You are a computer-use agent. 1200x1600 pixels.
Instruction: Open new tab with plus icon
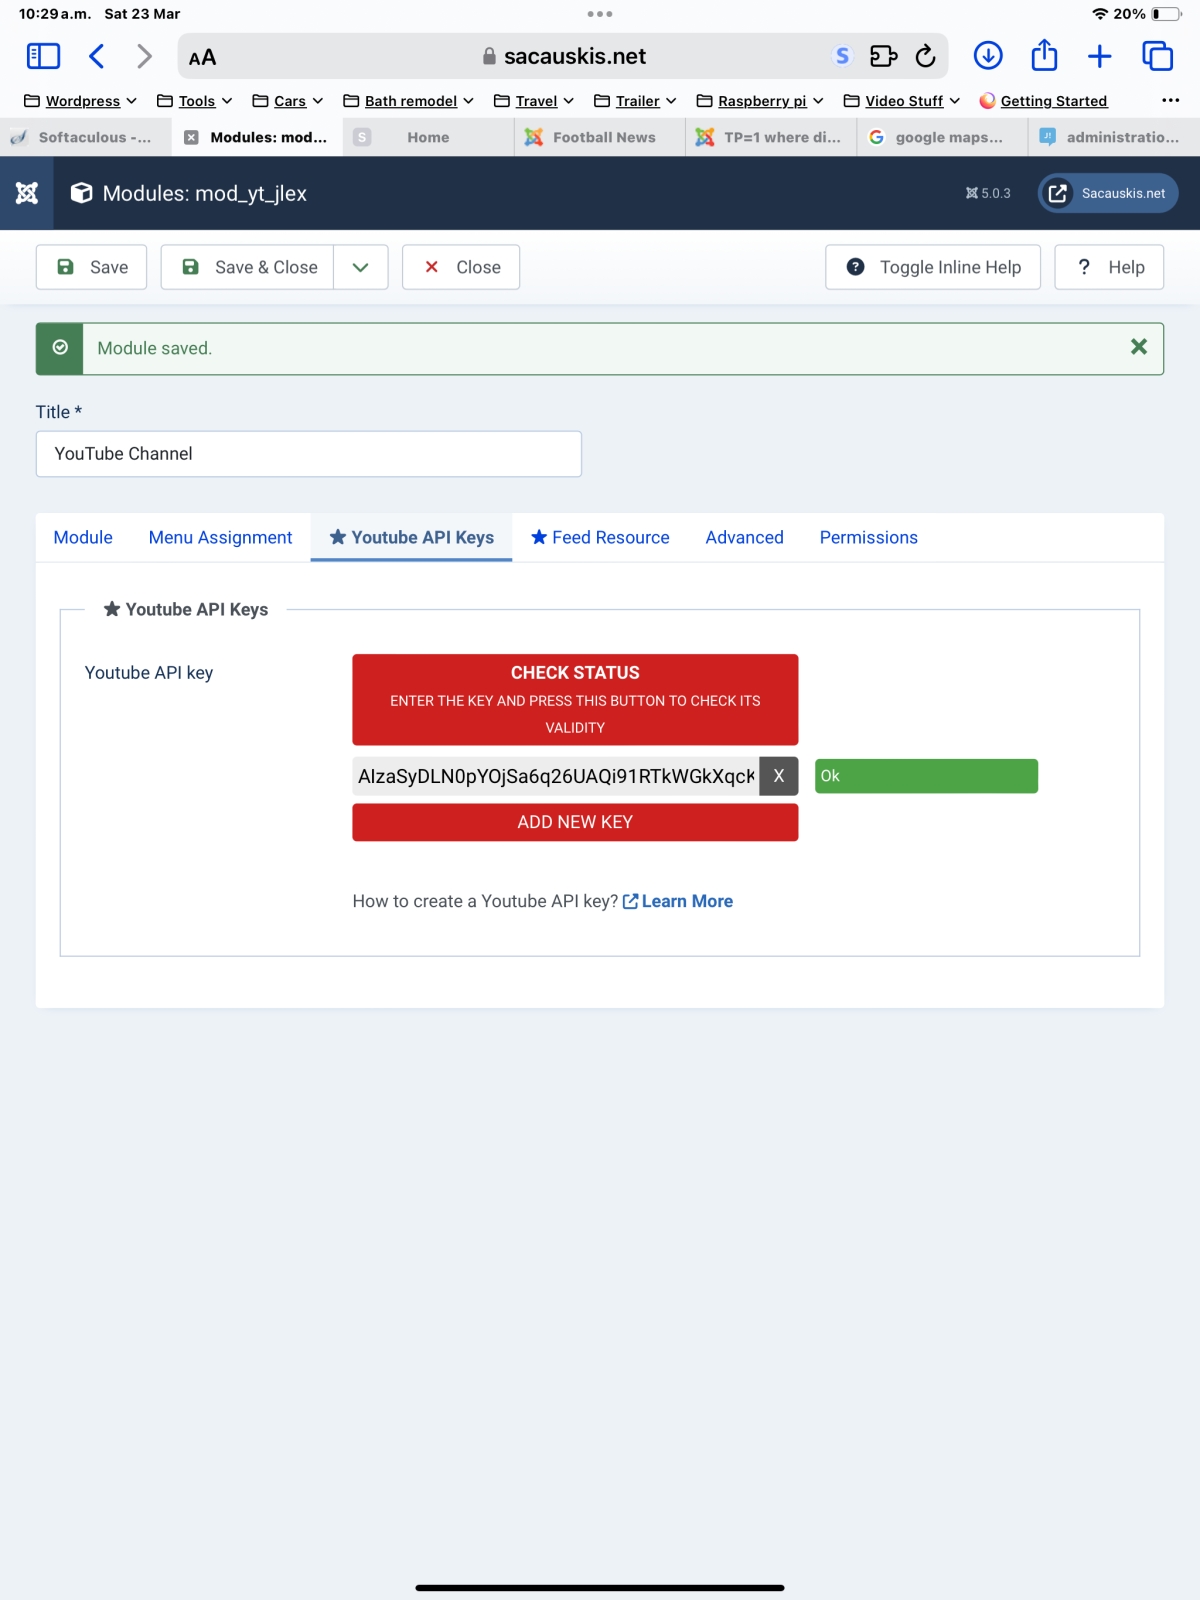pos(1099,56)
